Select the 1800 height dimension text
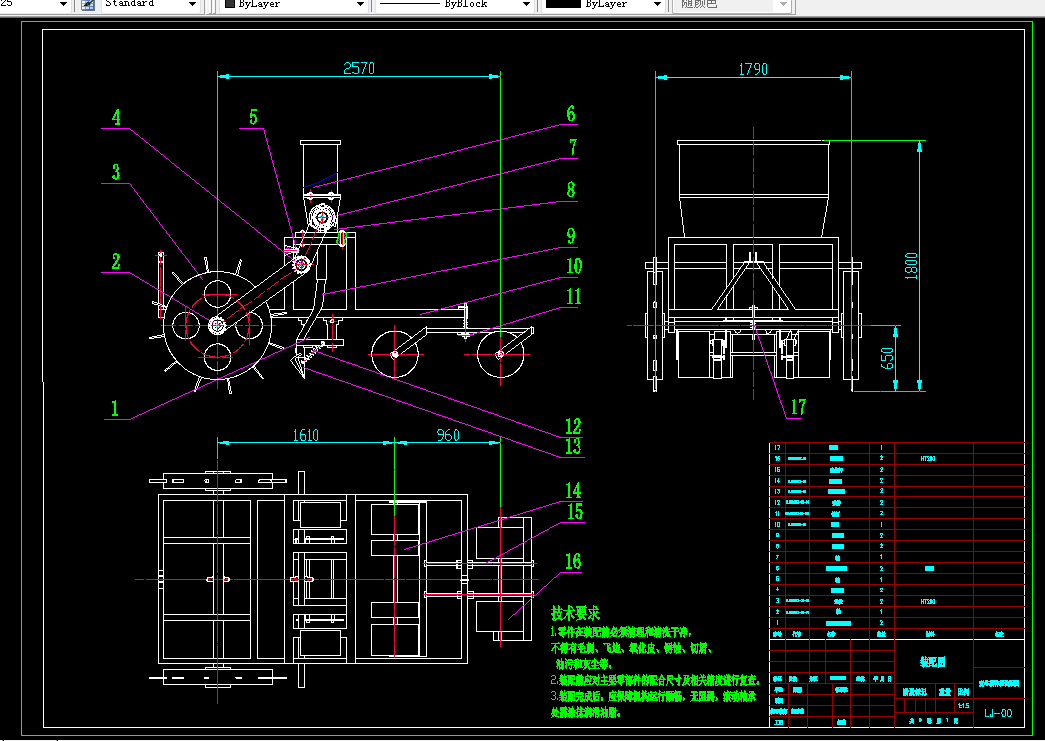 click(912, 266)
